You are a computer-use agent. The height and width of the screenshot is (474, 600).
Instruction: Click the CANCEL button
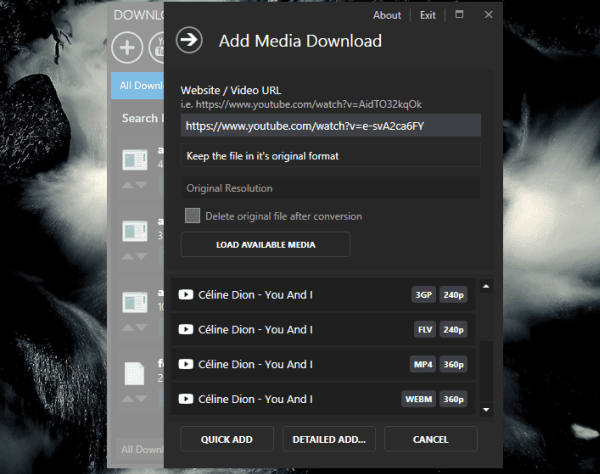pos(430,439)
